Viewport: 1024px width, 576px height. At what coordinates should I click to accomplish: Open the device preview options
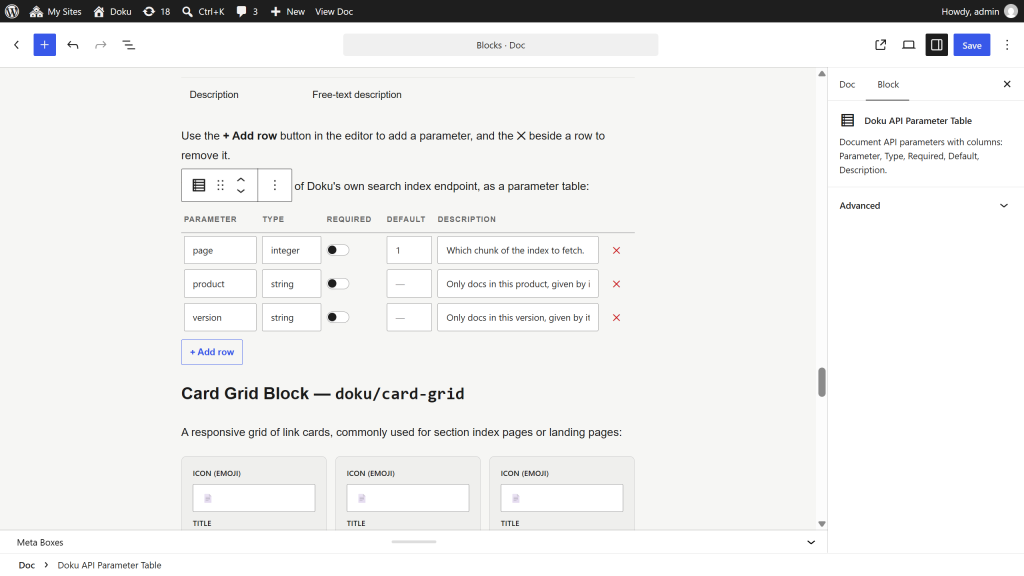tap(908, 44)
